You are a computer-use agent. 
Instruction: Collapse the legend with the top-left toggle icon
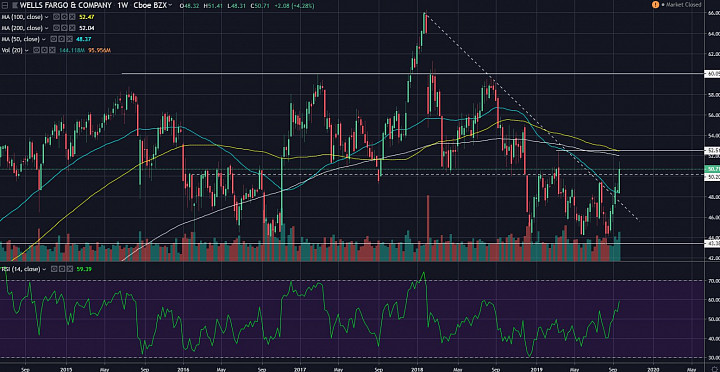pos(5,5)
